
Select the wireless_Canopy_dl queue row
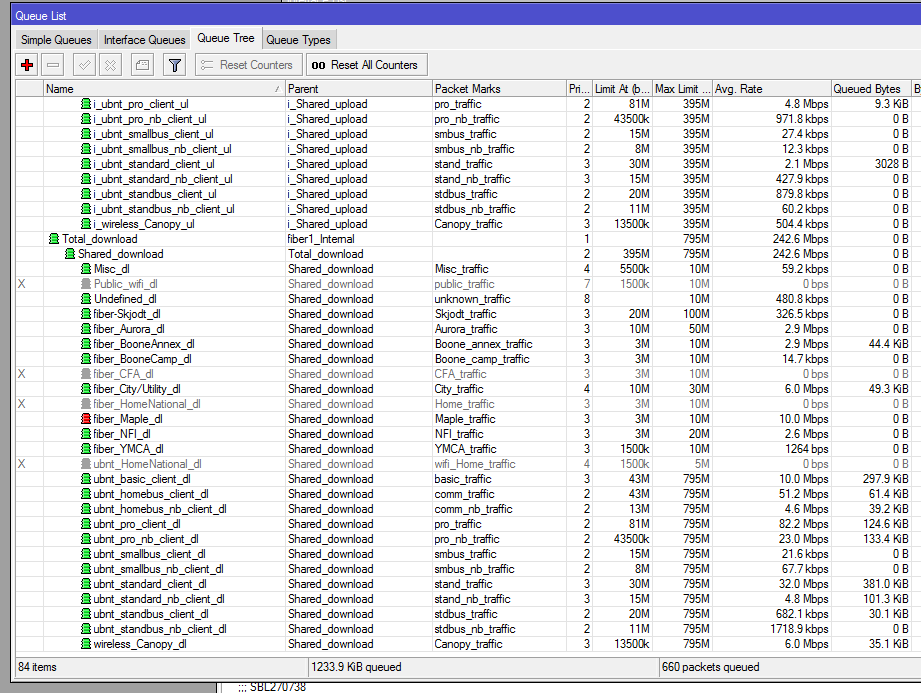[x=139, y=644]
